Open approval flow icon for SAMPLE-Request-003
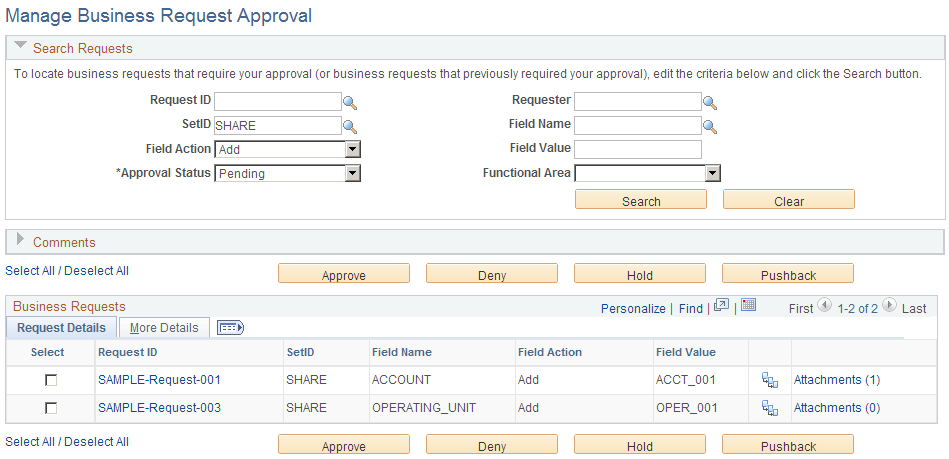The width and height of the screenshot is (949, 459). [x=770, y=408]
